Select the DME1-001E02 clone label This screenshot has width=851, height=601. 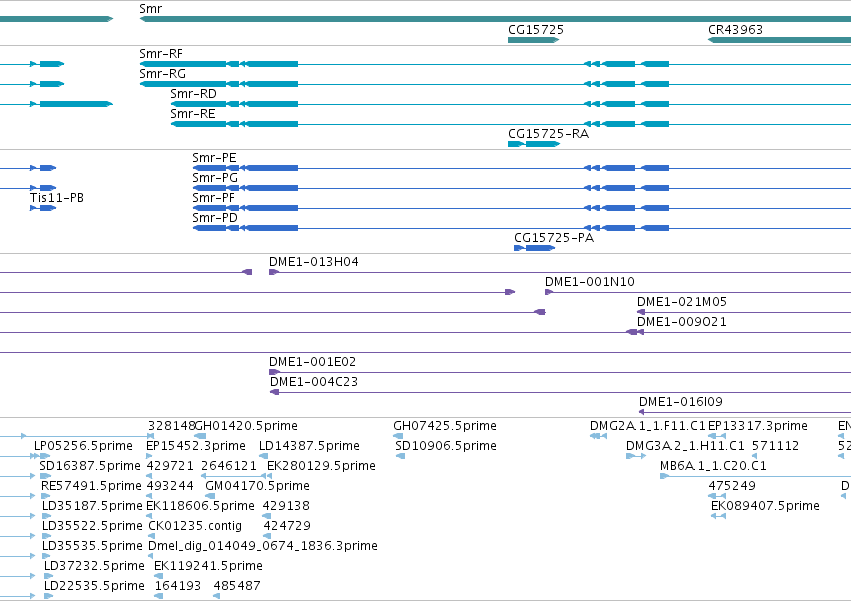[x=313, y=362]
